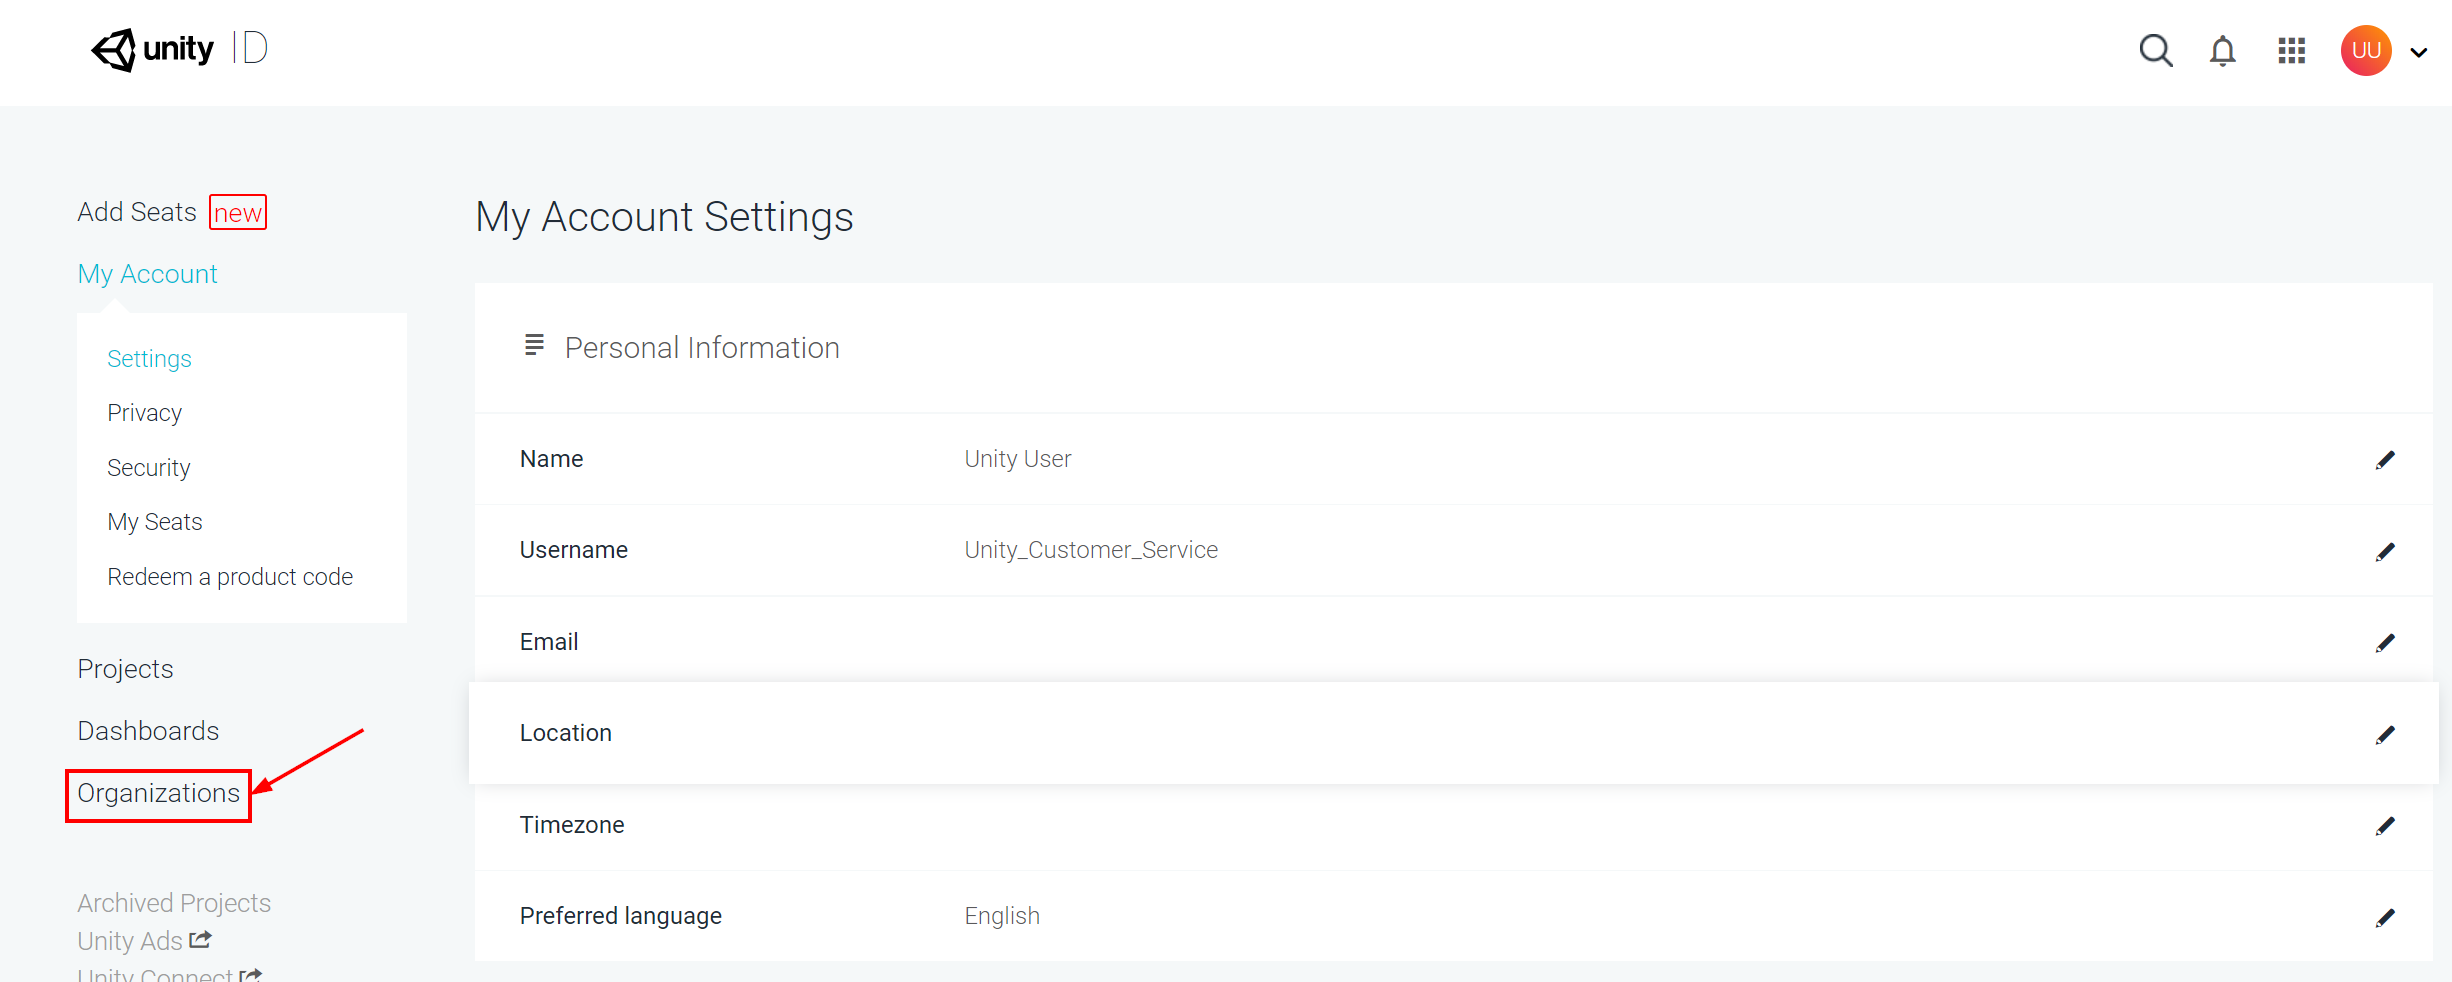Click the 'Unity_Customer_Service' username value
The image size is (2452, 982).
click(1091, 550)
